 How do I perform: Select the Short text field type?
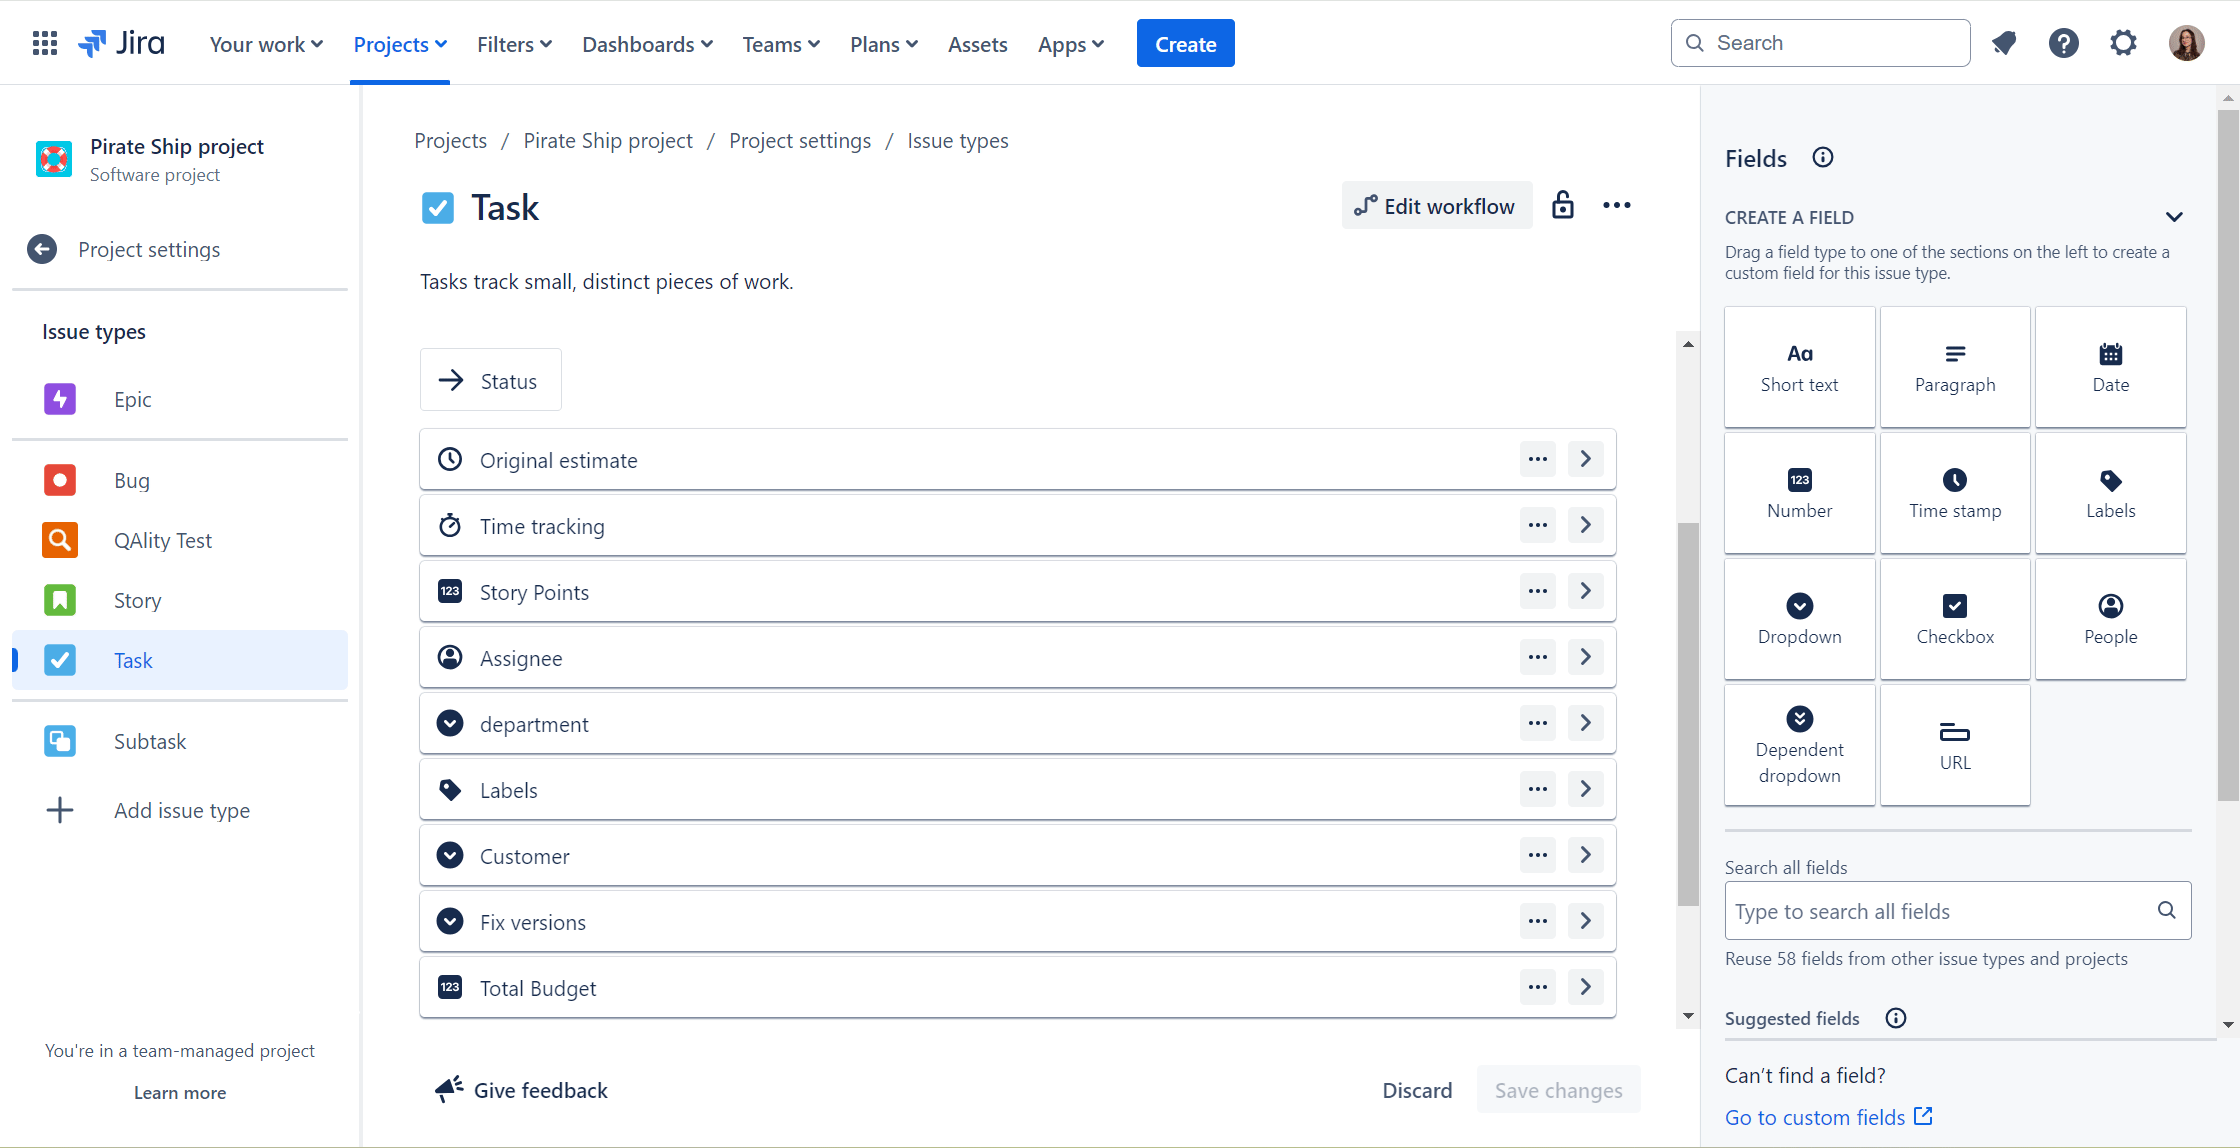pos(1800,367)
